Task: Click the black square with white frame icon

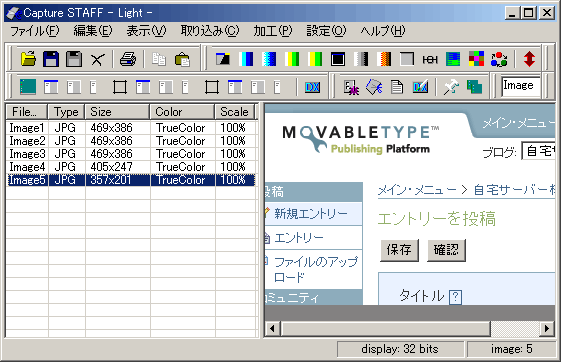Action: click(338, 59)
